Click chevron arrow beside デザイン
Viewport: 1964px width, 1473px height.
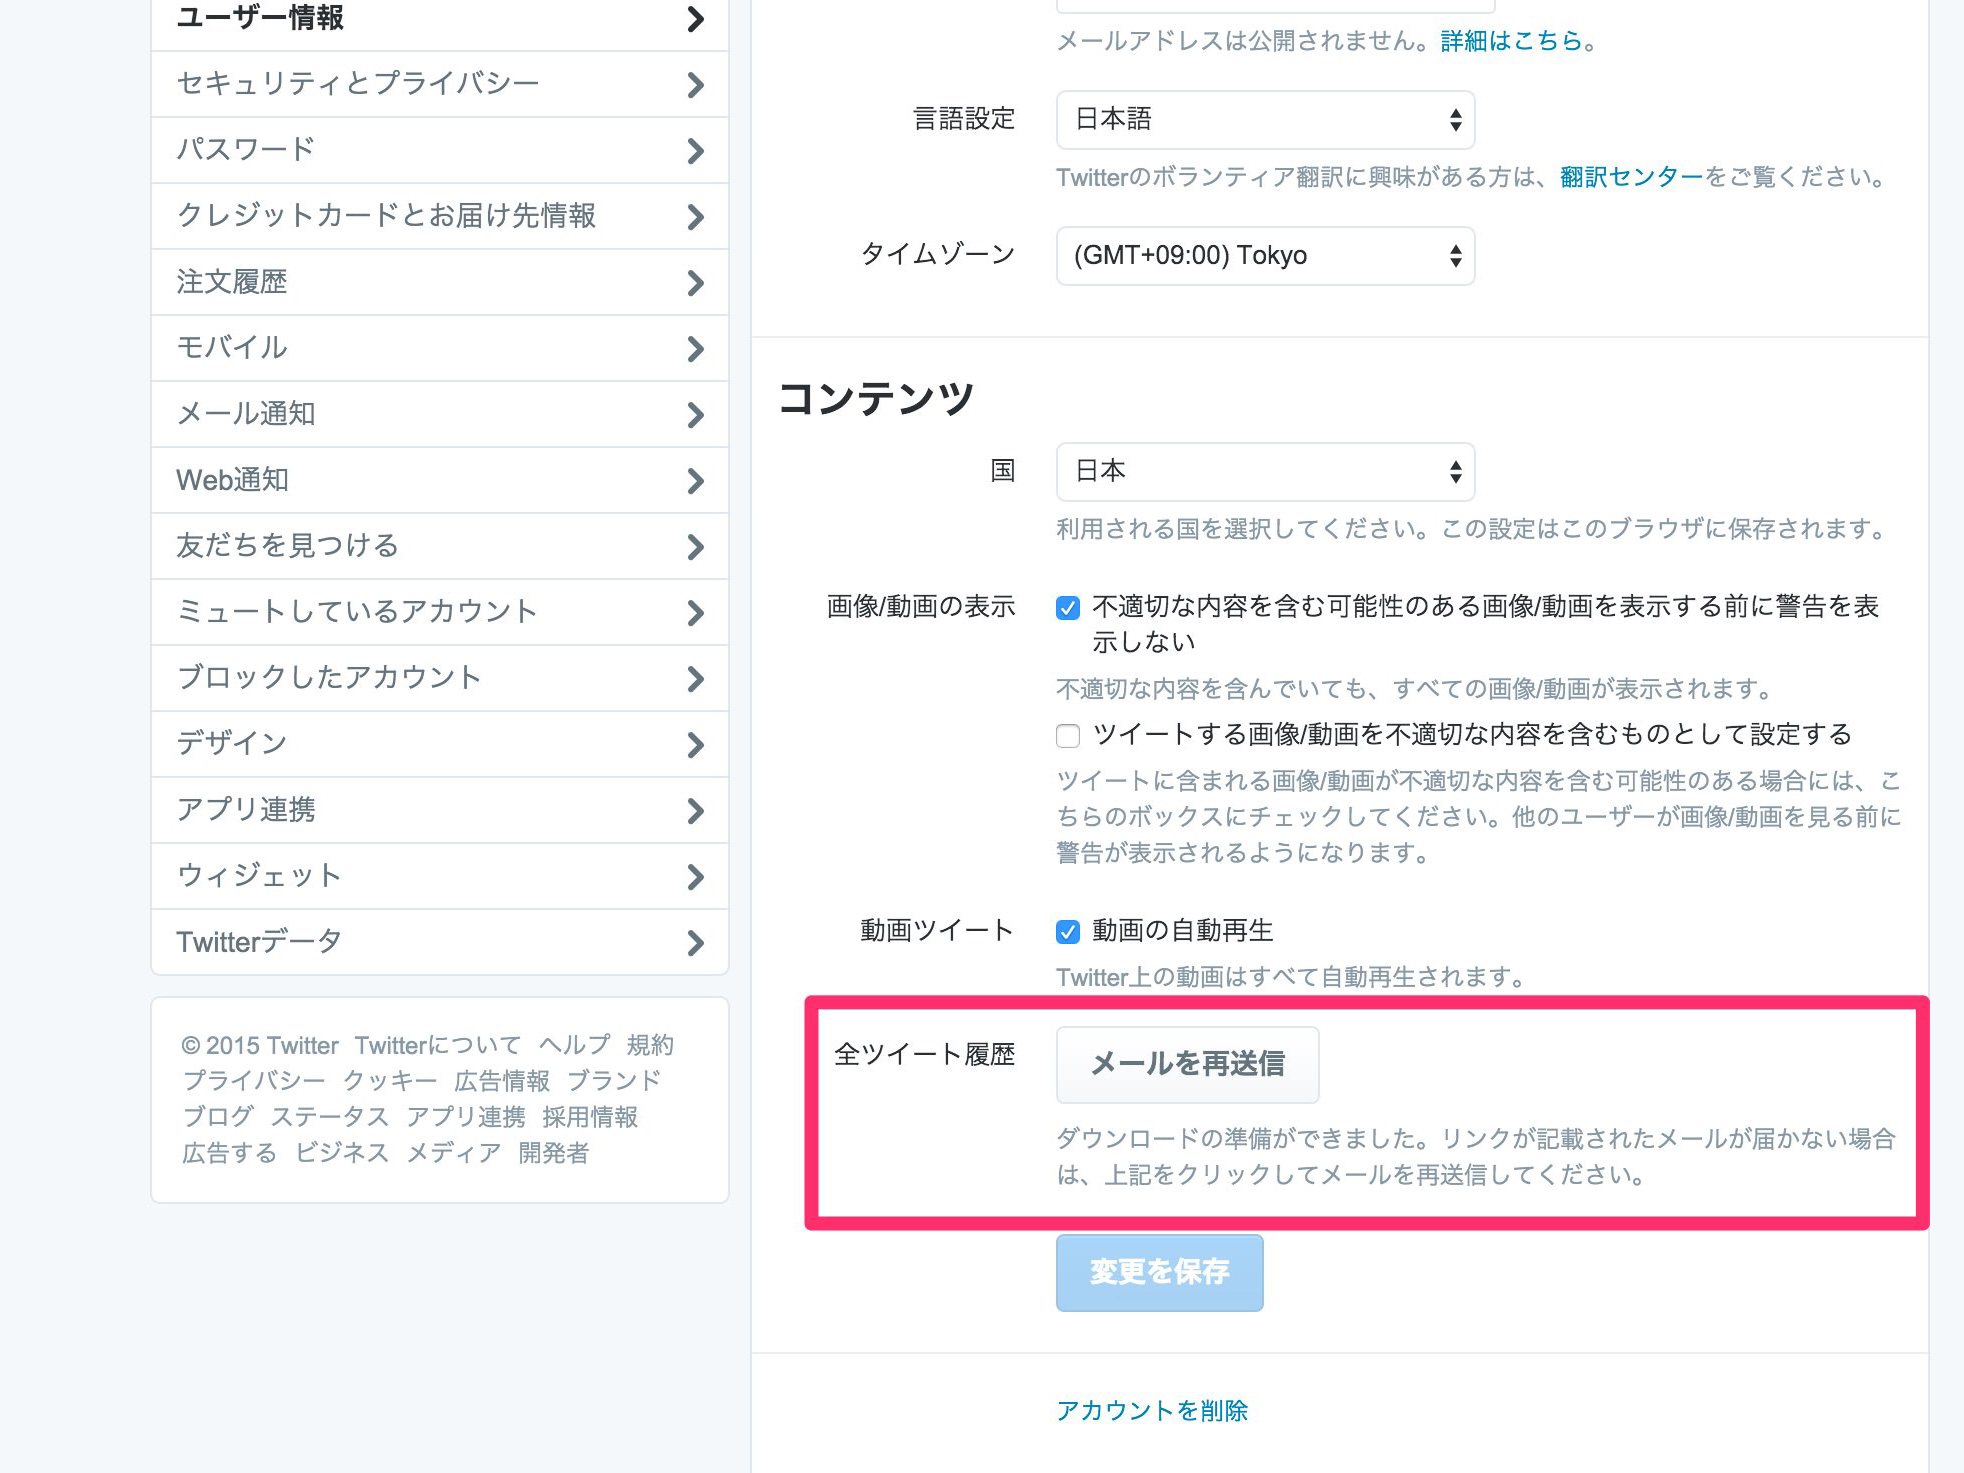tap(696, 745)
